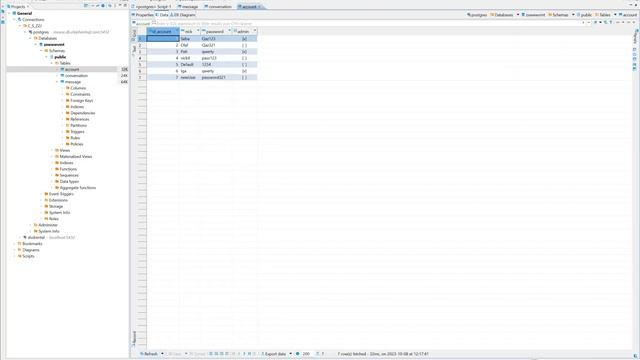Select the conversation table in the tree

[x=76, y=76]
